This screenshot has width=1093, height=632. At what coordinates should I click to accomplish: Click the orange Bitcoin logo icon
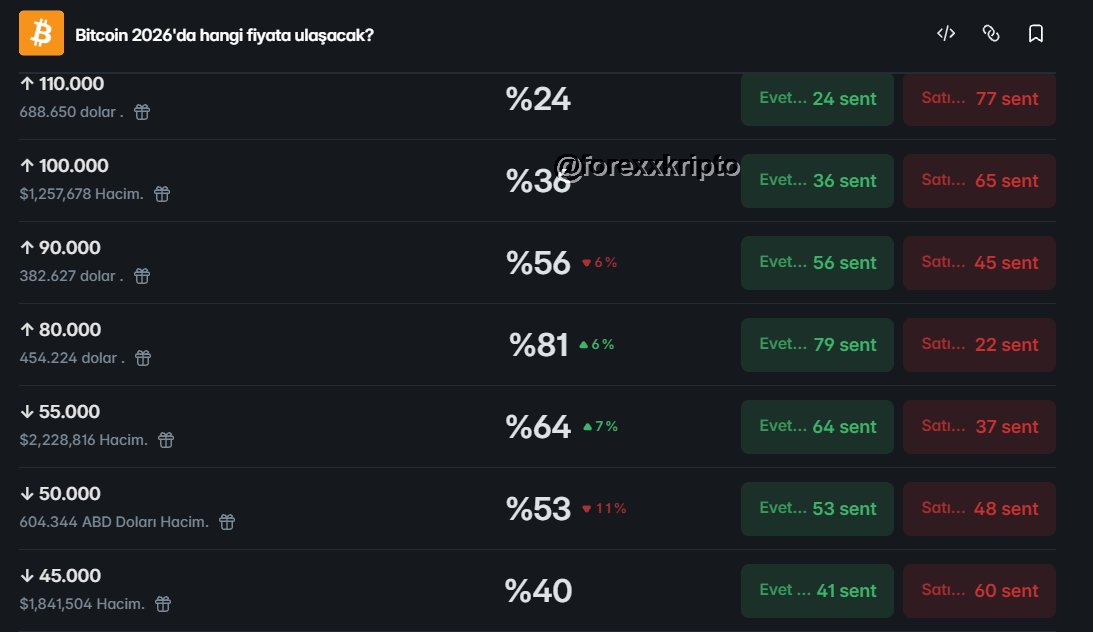click(41, 33)
